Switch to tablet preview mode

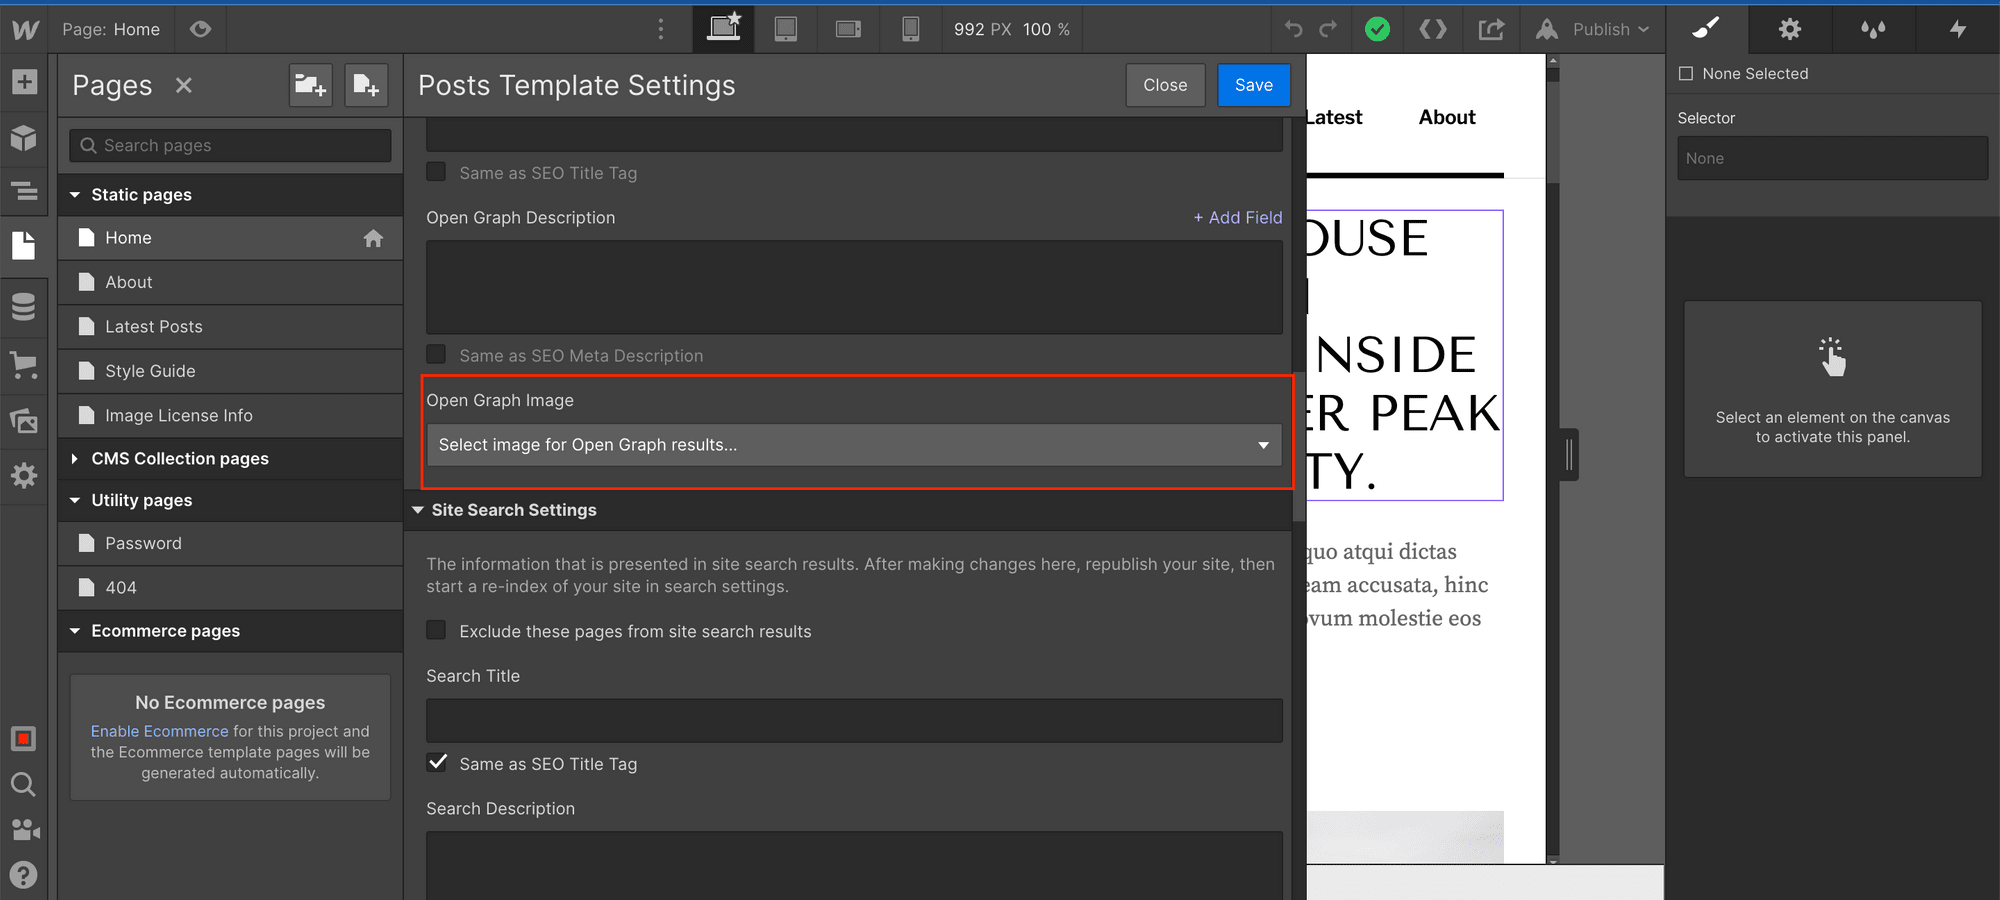tap(786, 29)
